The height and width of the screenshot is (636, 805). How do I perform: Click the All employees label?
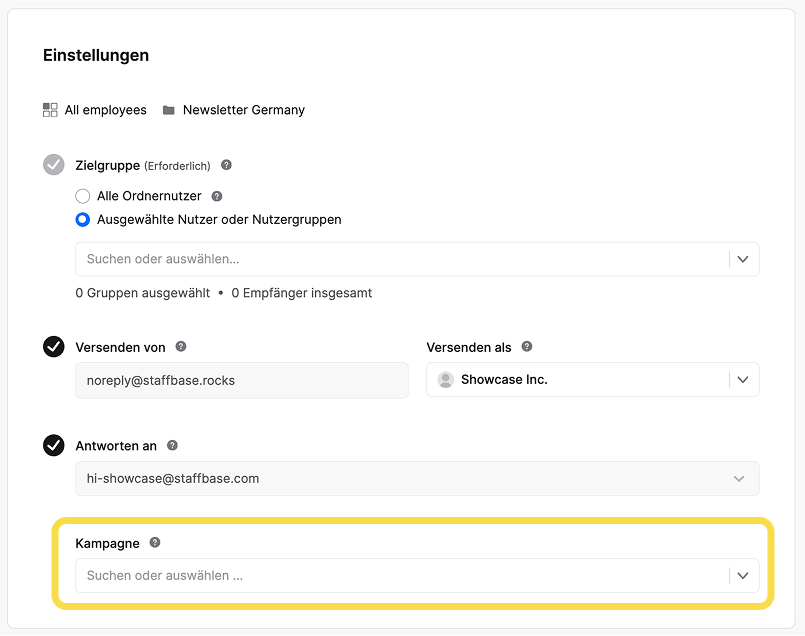pos(105,110)
